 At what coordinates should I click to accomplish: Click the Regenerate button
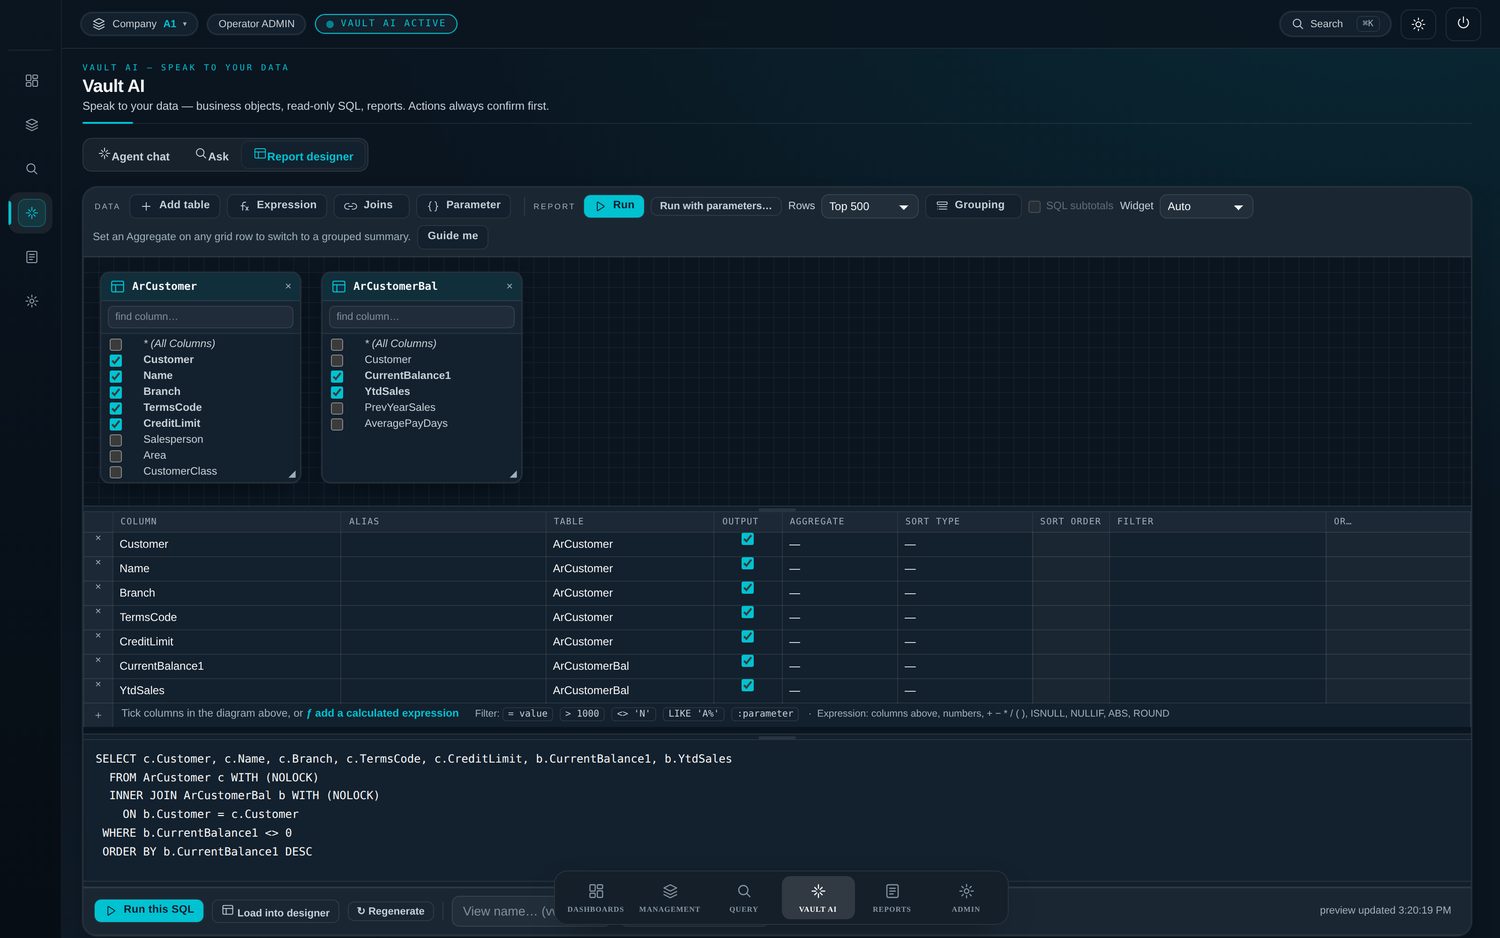pos(391,911)
